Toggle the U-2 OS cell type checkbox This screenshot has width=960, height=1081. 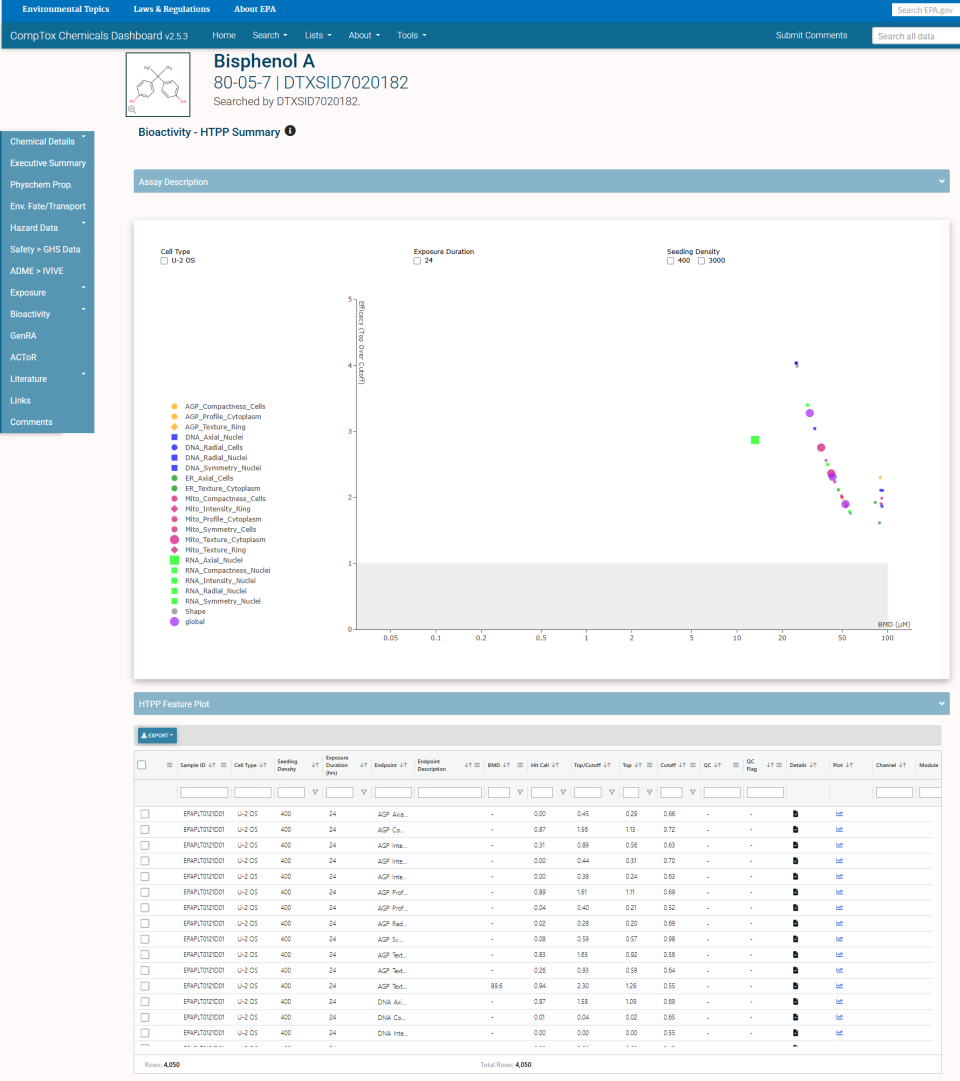tap(165, 261)
